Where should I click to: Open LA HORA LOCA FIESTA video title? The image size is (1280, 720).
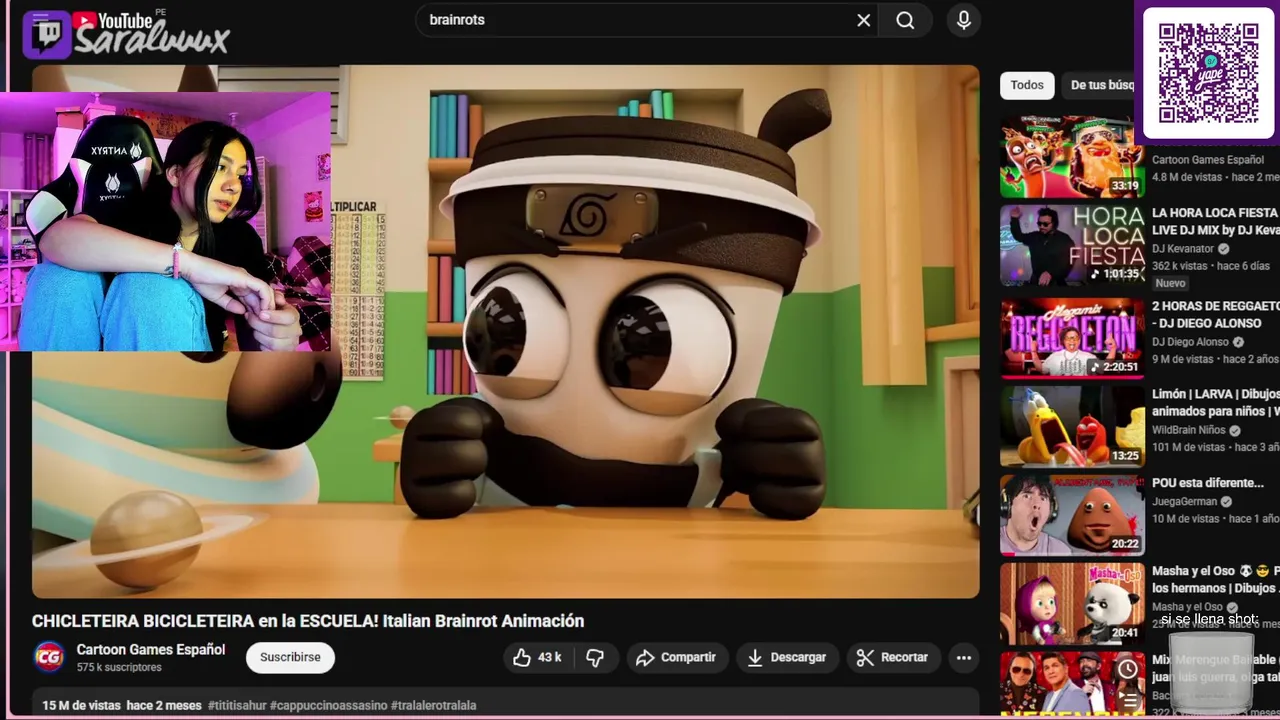[1215, 221]
